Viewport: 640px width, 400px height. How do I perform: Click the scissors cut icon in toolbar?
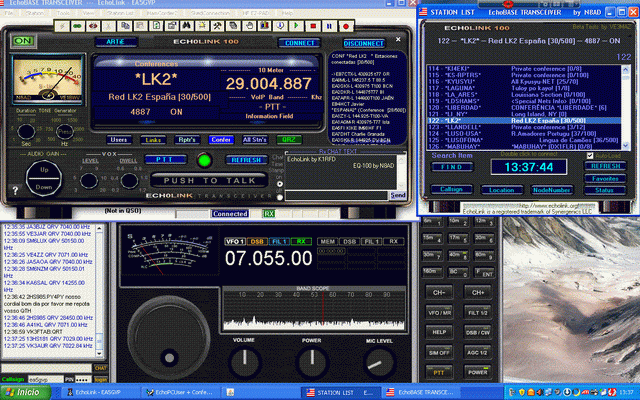pos(109,27)
